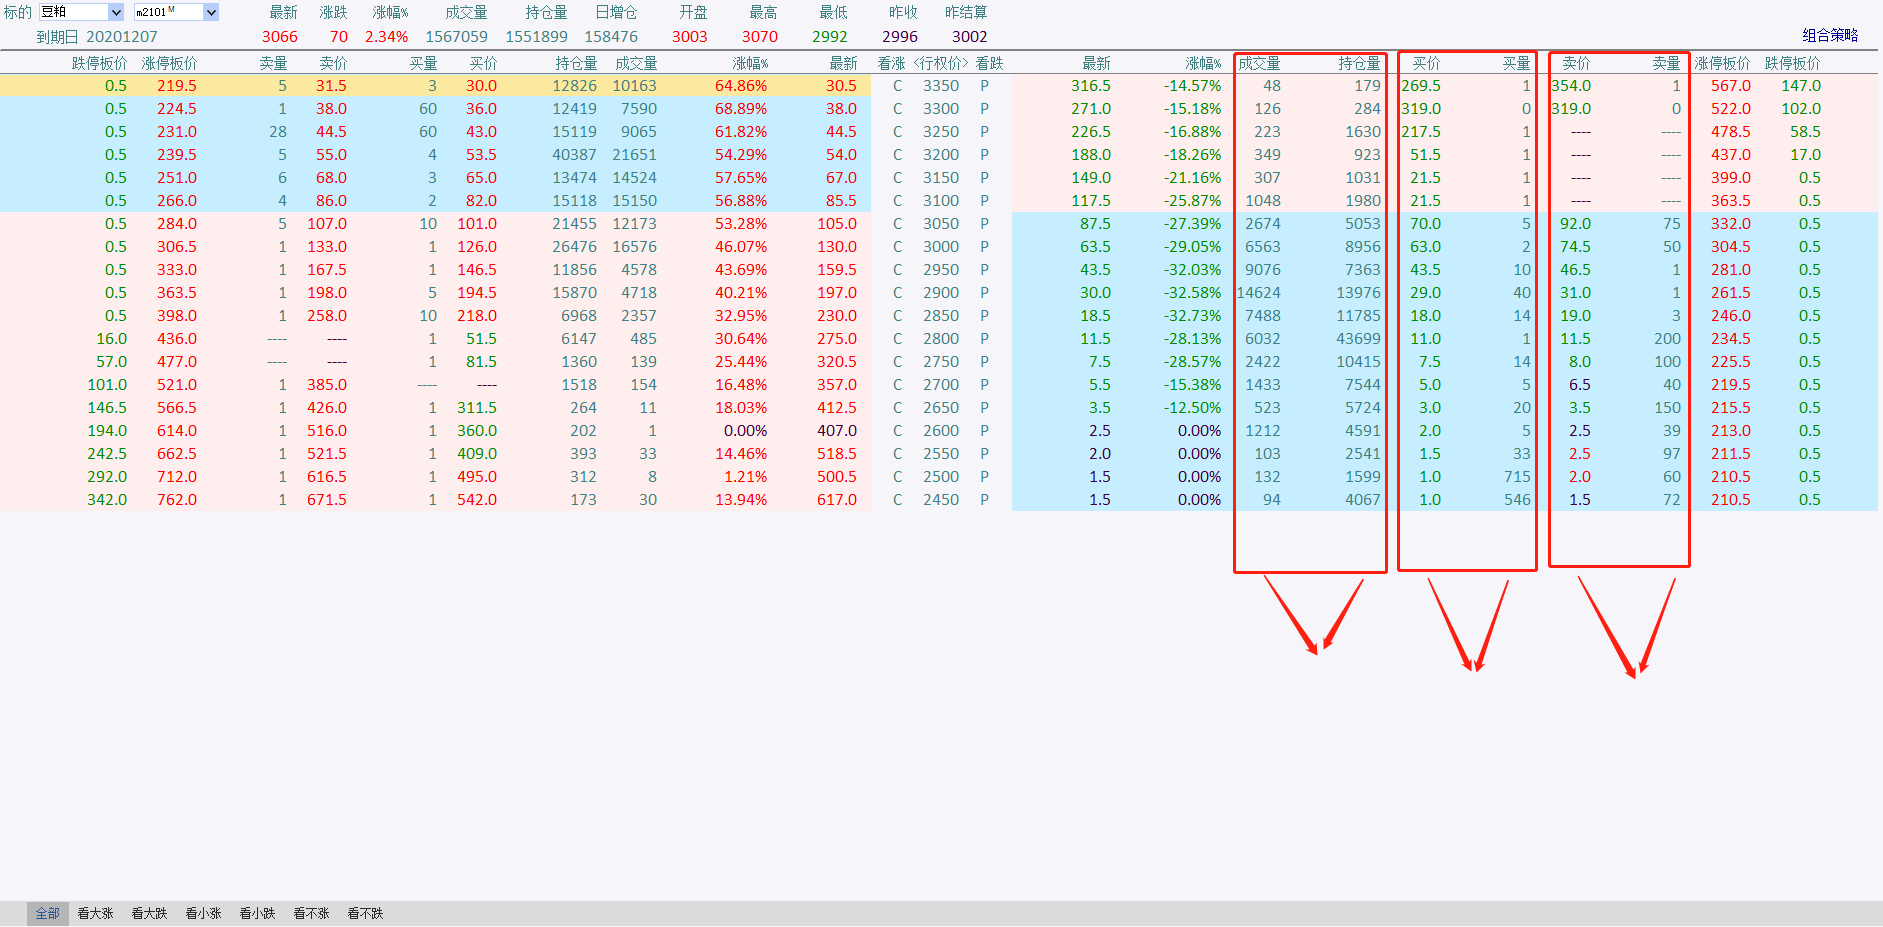Click the 组合策略 button
This screenshot has width=1883, height=927.
(1829, 35)
